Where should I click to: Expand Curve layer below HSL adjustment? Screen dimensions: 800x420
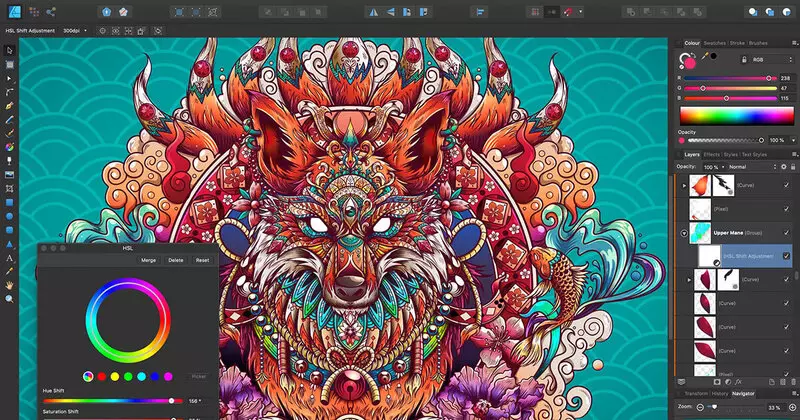[x=689, y=280]
